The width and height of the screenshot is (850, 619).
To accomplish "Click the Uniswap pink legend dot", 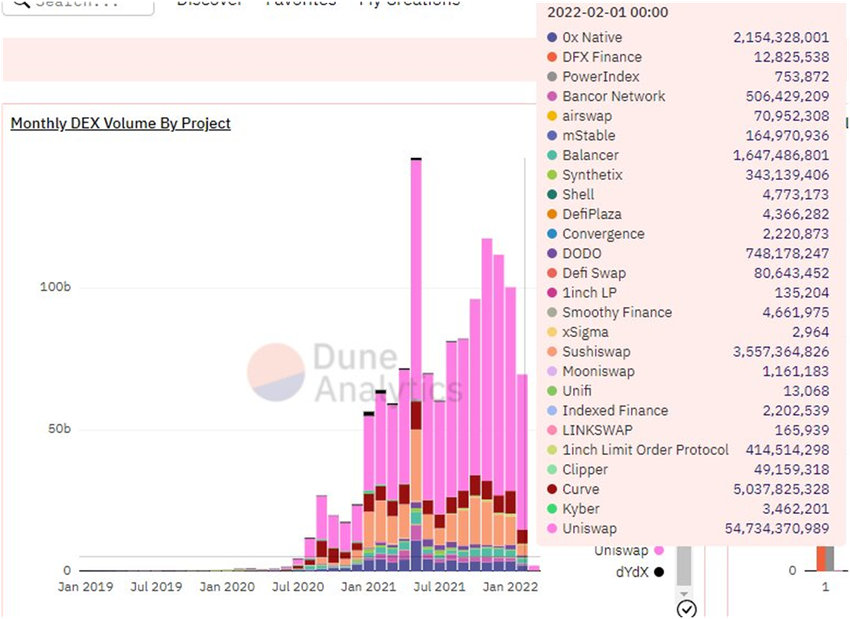I will click(x=659, y=551).
